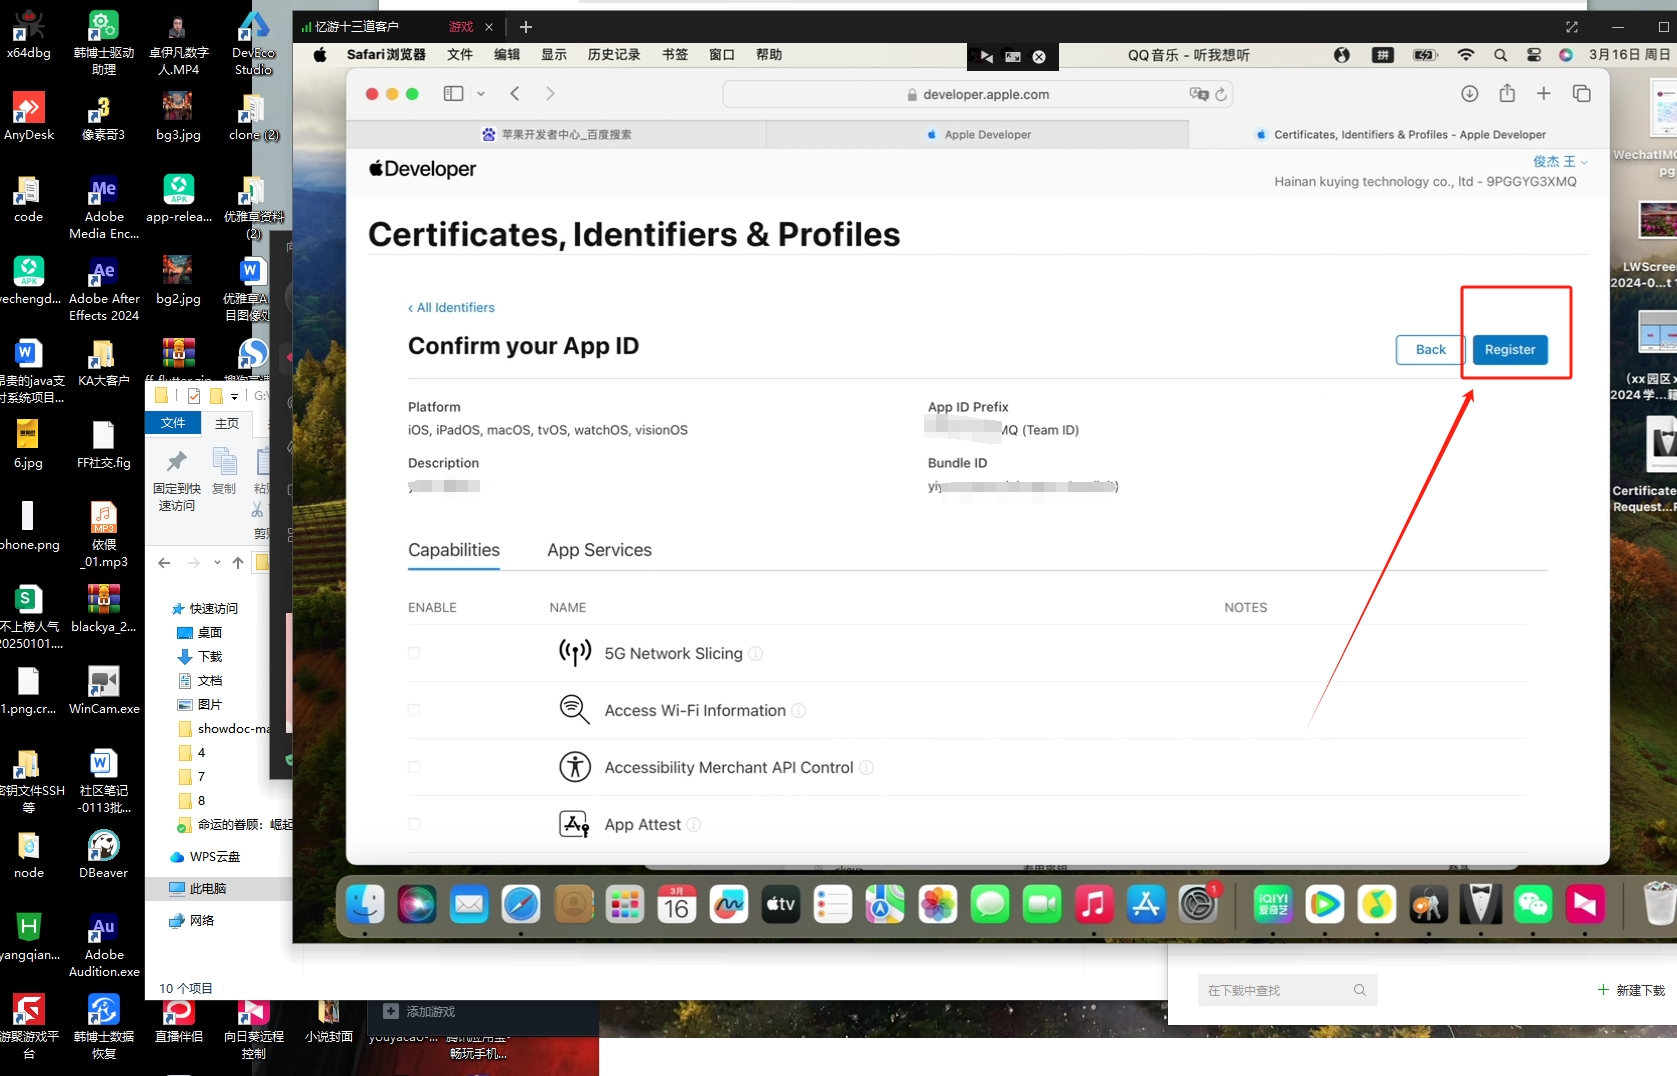Show Safari tab overview

tap(1581, 93)
